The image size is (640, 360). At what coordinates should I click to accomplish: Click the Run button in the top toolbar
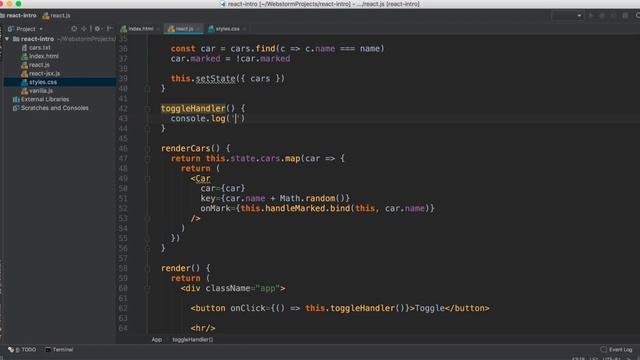[591, 16]
